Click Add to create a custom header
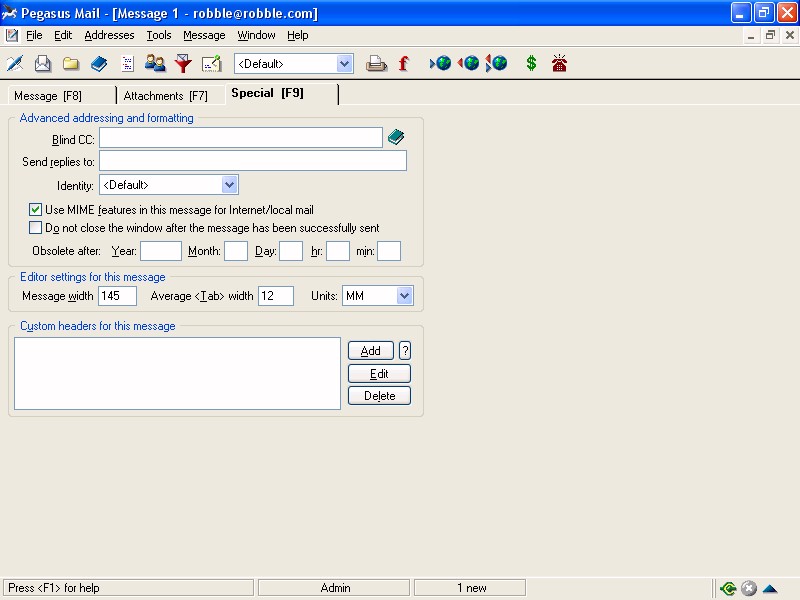Screen dimensions: 800x600 (x=371, y=351)
